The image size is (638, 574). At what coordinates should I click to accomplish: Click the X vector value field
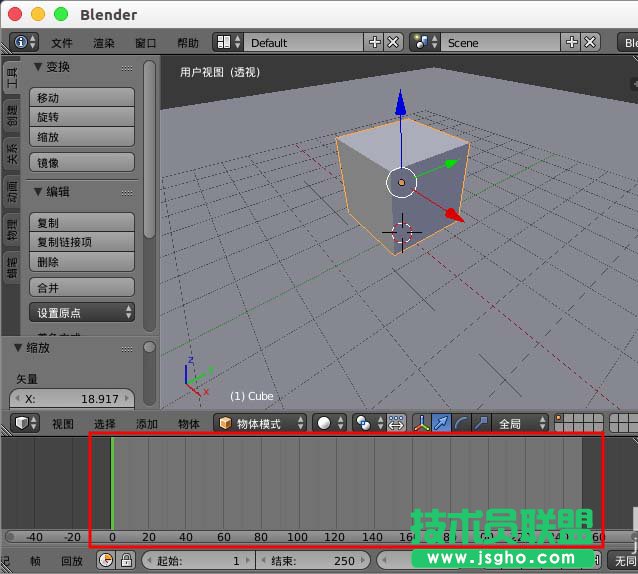pyautogui.click(x=72, y=398)
